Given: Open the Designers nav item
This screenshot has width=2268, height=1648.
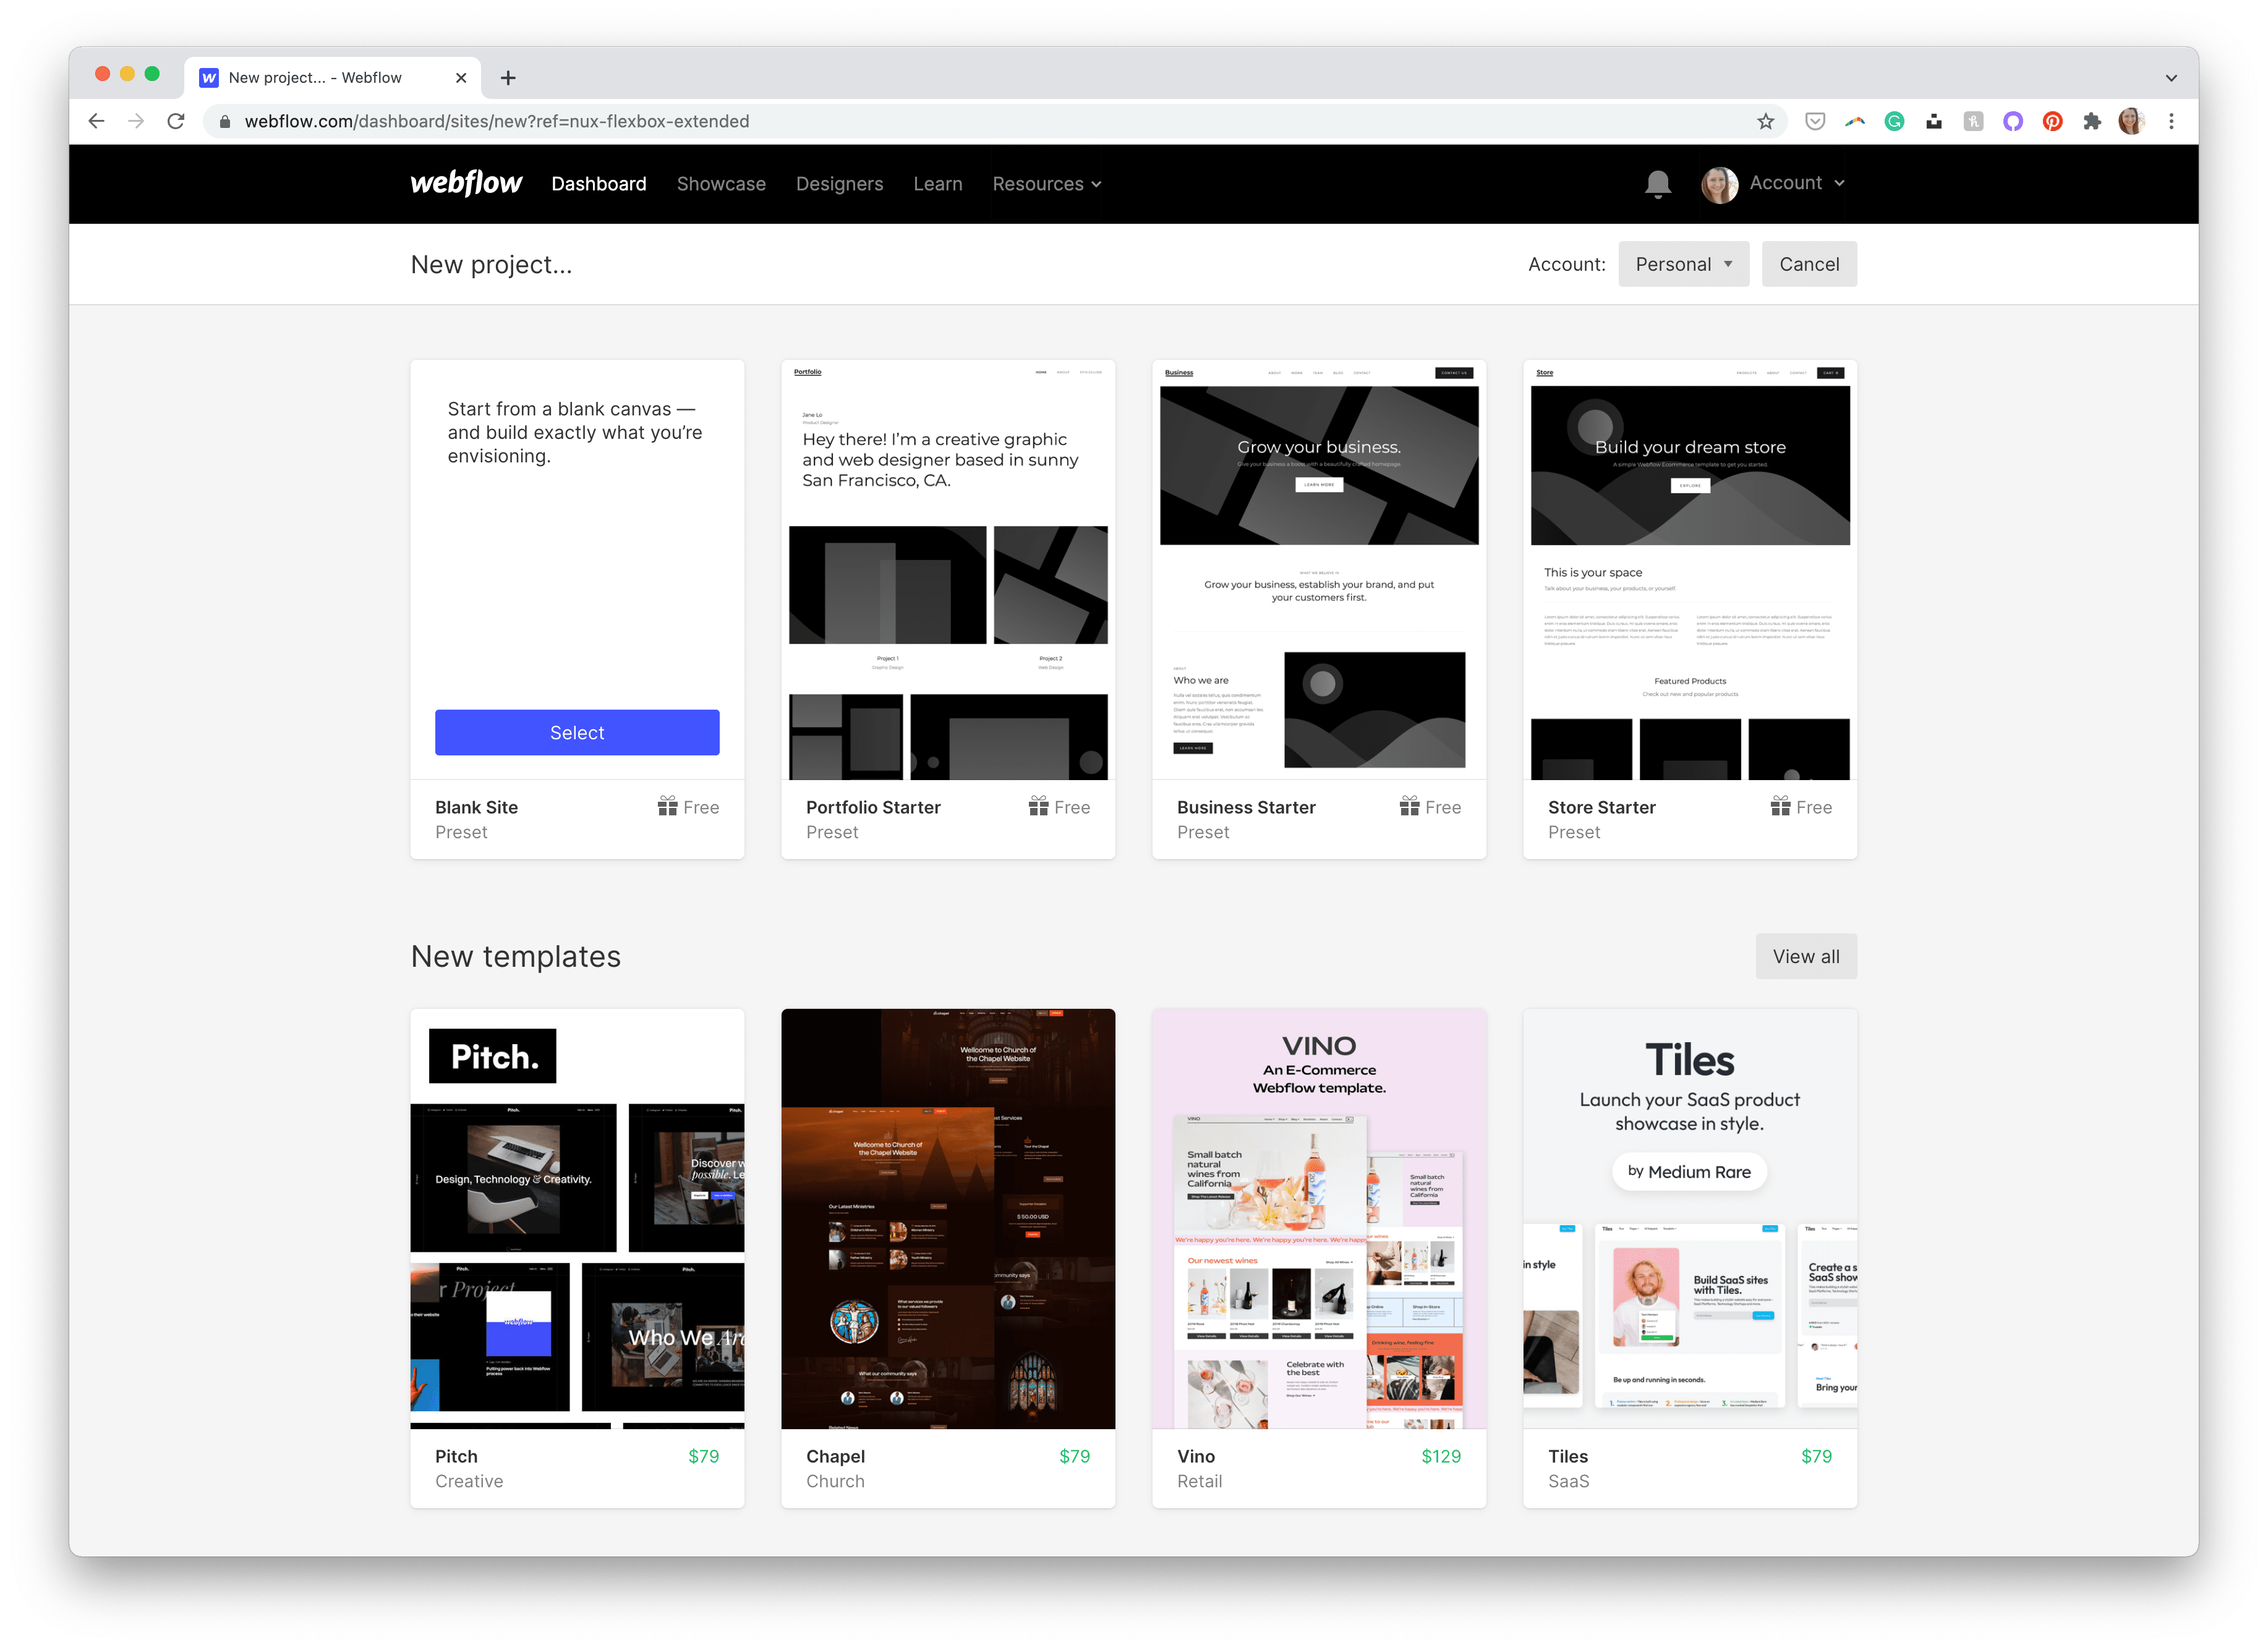Looking at the screenshot, I should click(839, 184).
